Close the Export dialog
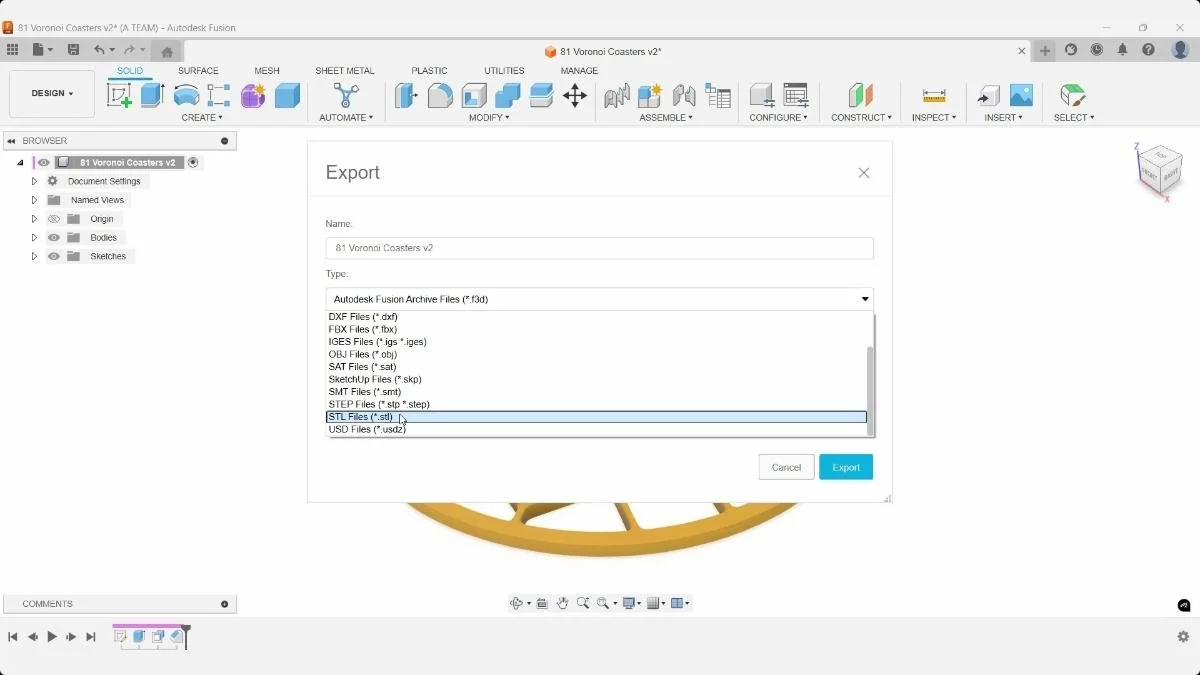Viewport: 1200px width, 675px height. point(864,173)
